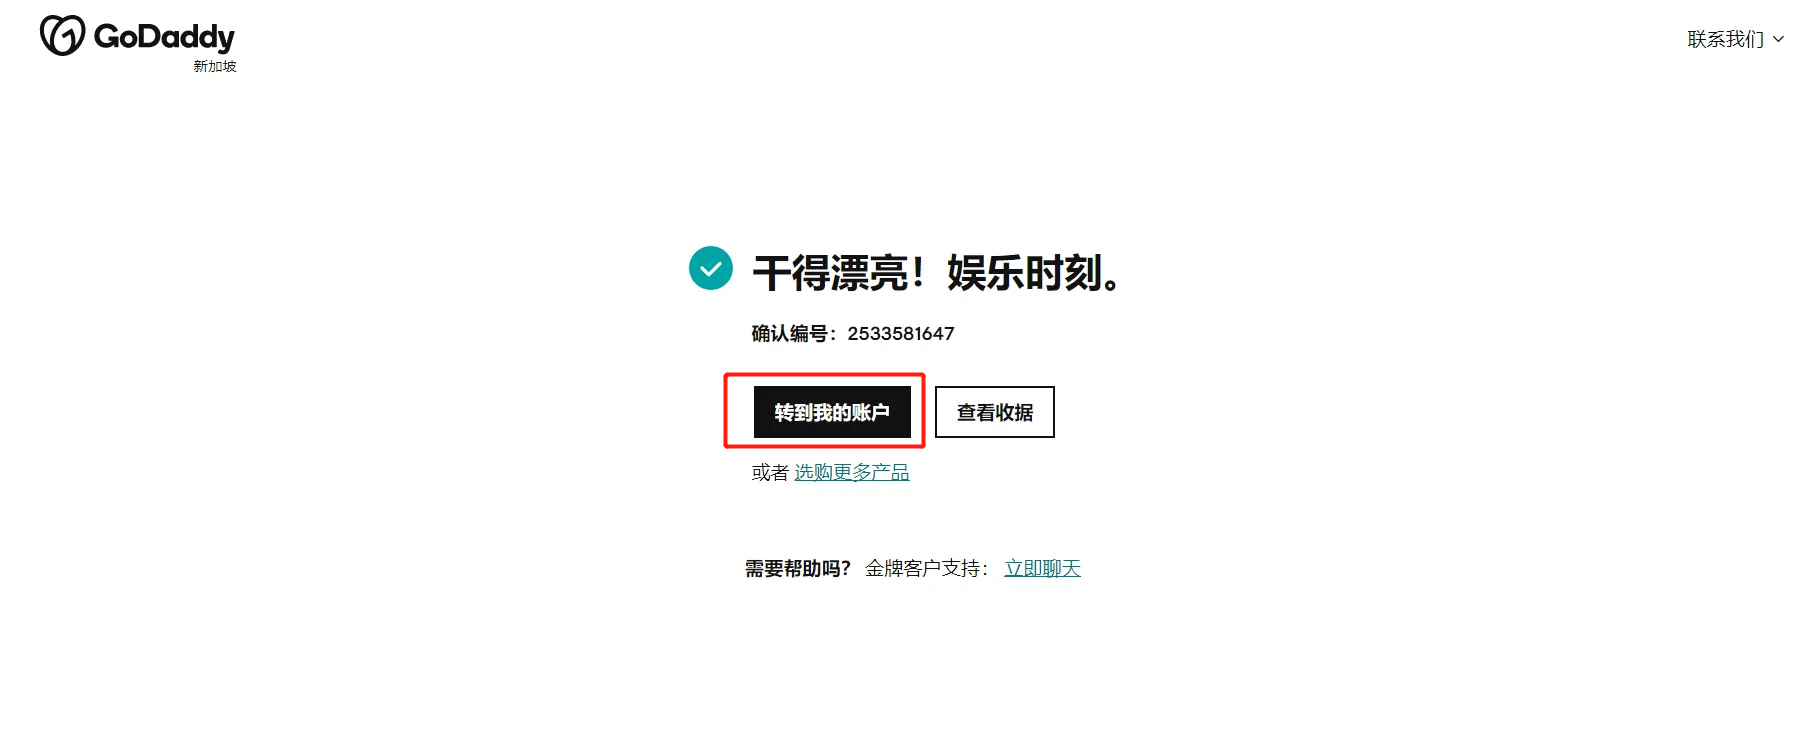The width and height of the screenshot is (1809, 755).
Task: Click confirmation number 2533581647
Action: click(901, 333)
